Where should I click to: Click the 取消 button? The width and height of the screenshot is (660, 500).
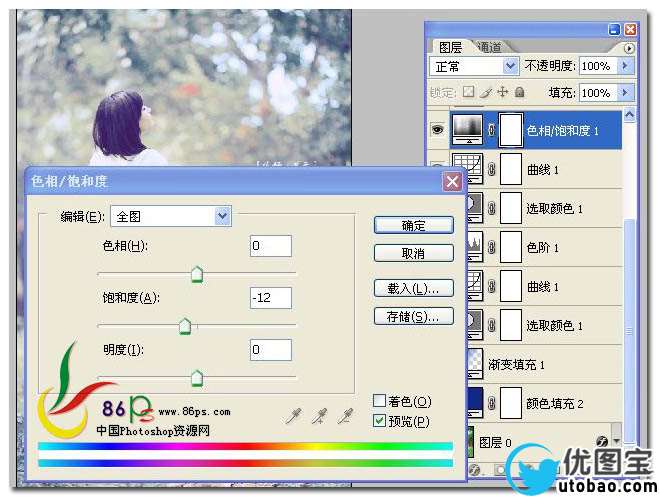(413, 253)
